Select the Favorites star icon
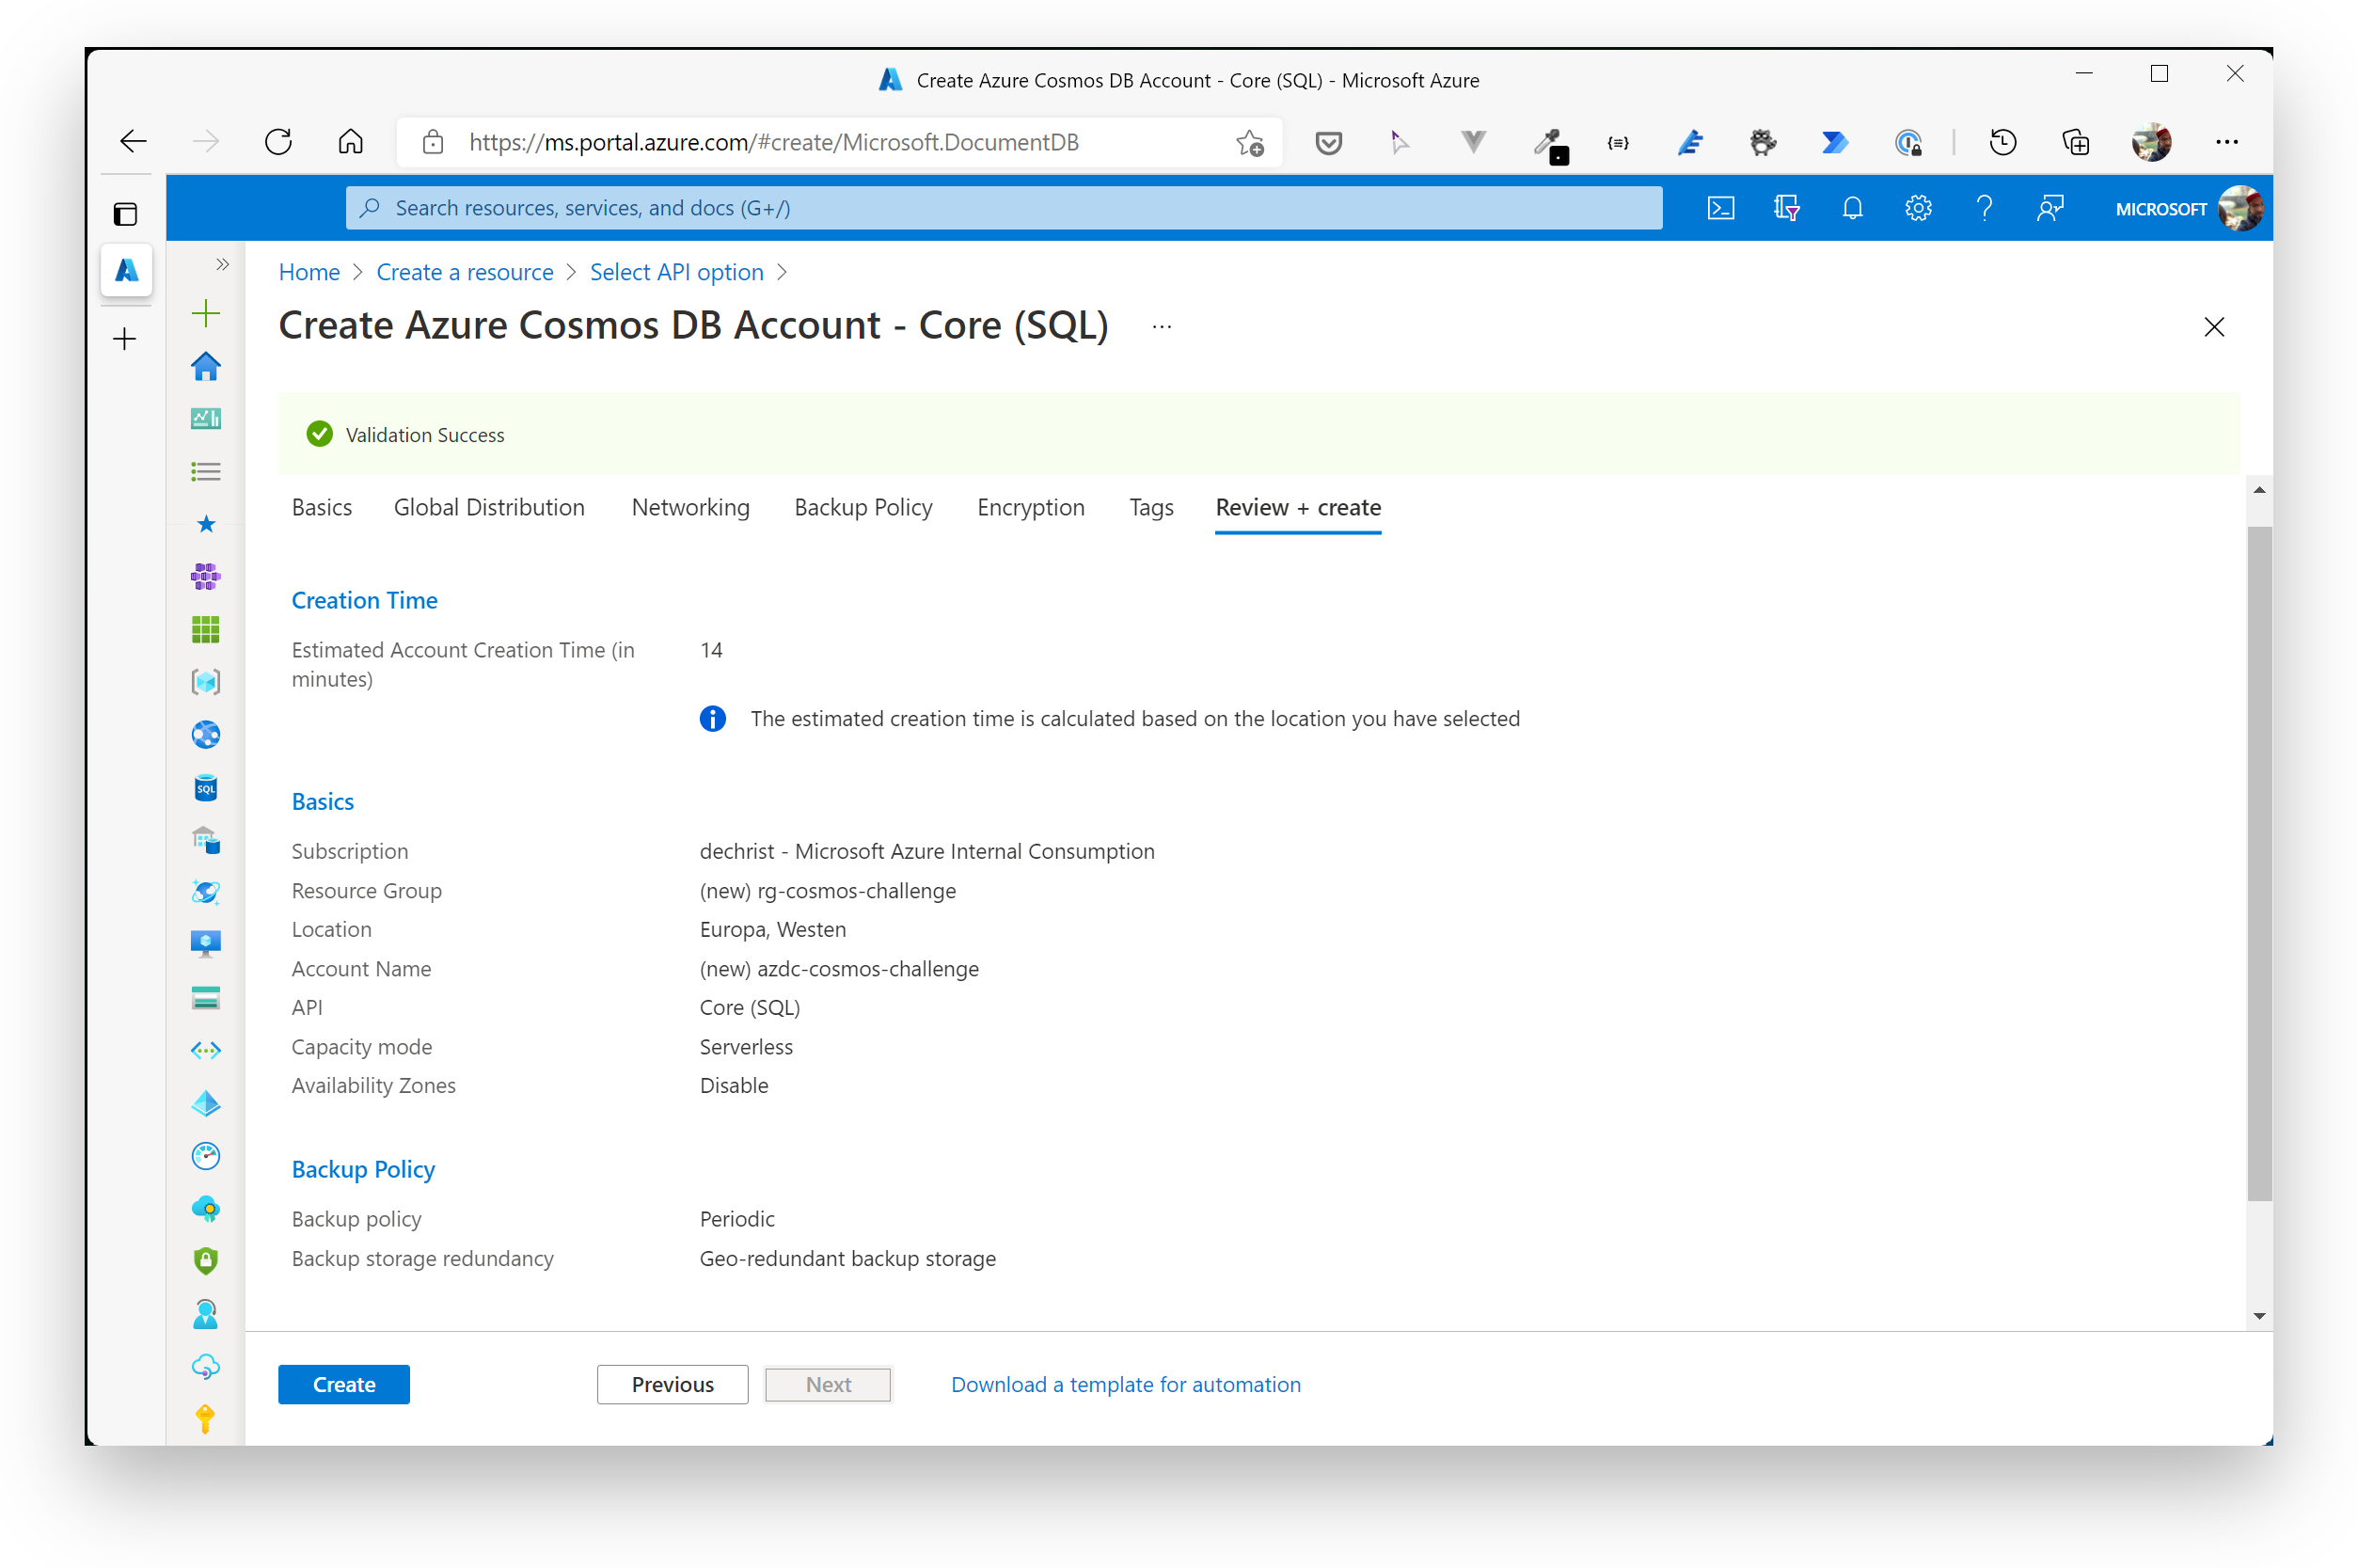 point(205,523)
